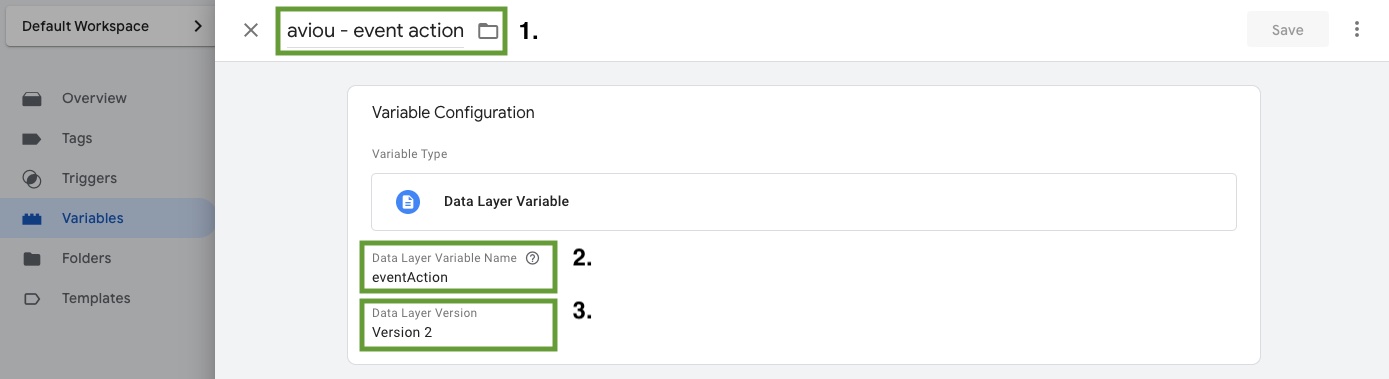This screenshot has width=1389, height=379.
Task: Navigate to the Triggers section
Action: (89, 178)
